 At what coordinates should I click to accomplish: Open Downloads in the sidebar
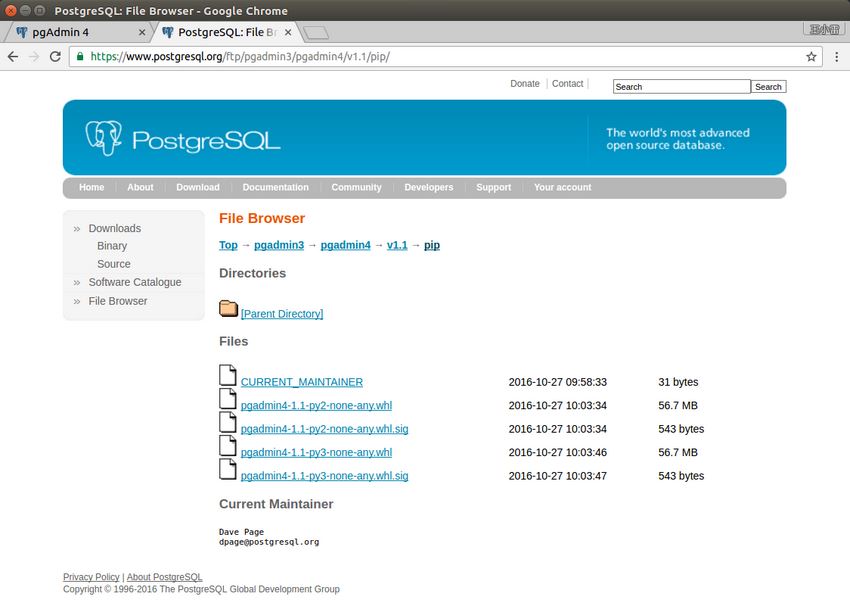click(x=115, y=229)
